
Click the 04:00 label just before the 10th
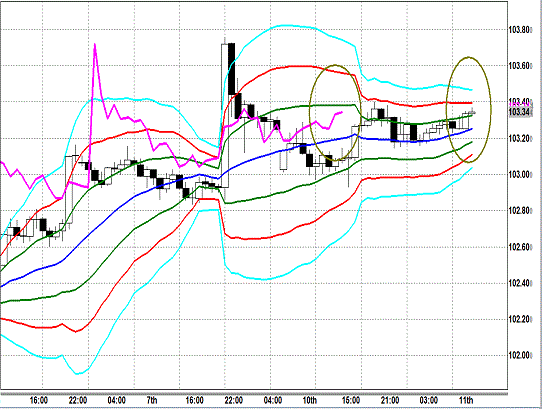272,400
